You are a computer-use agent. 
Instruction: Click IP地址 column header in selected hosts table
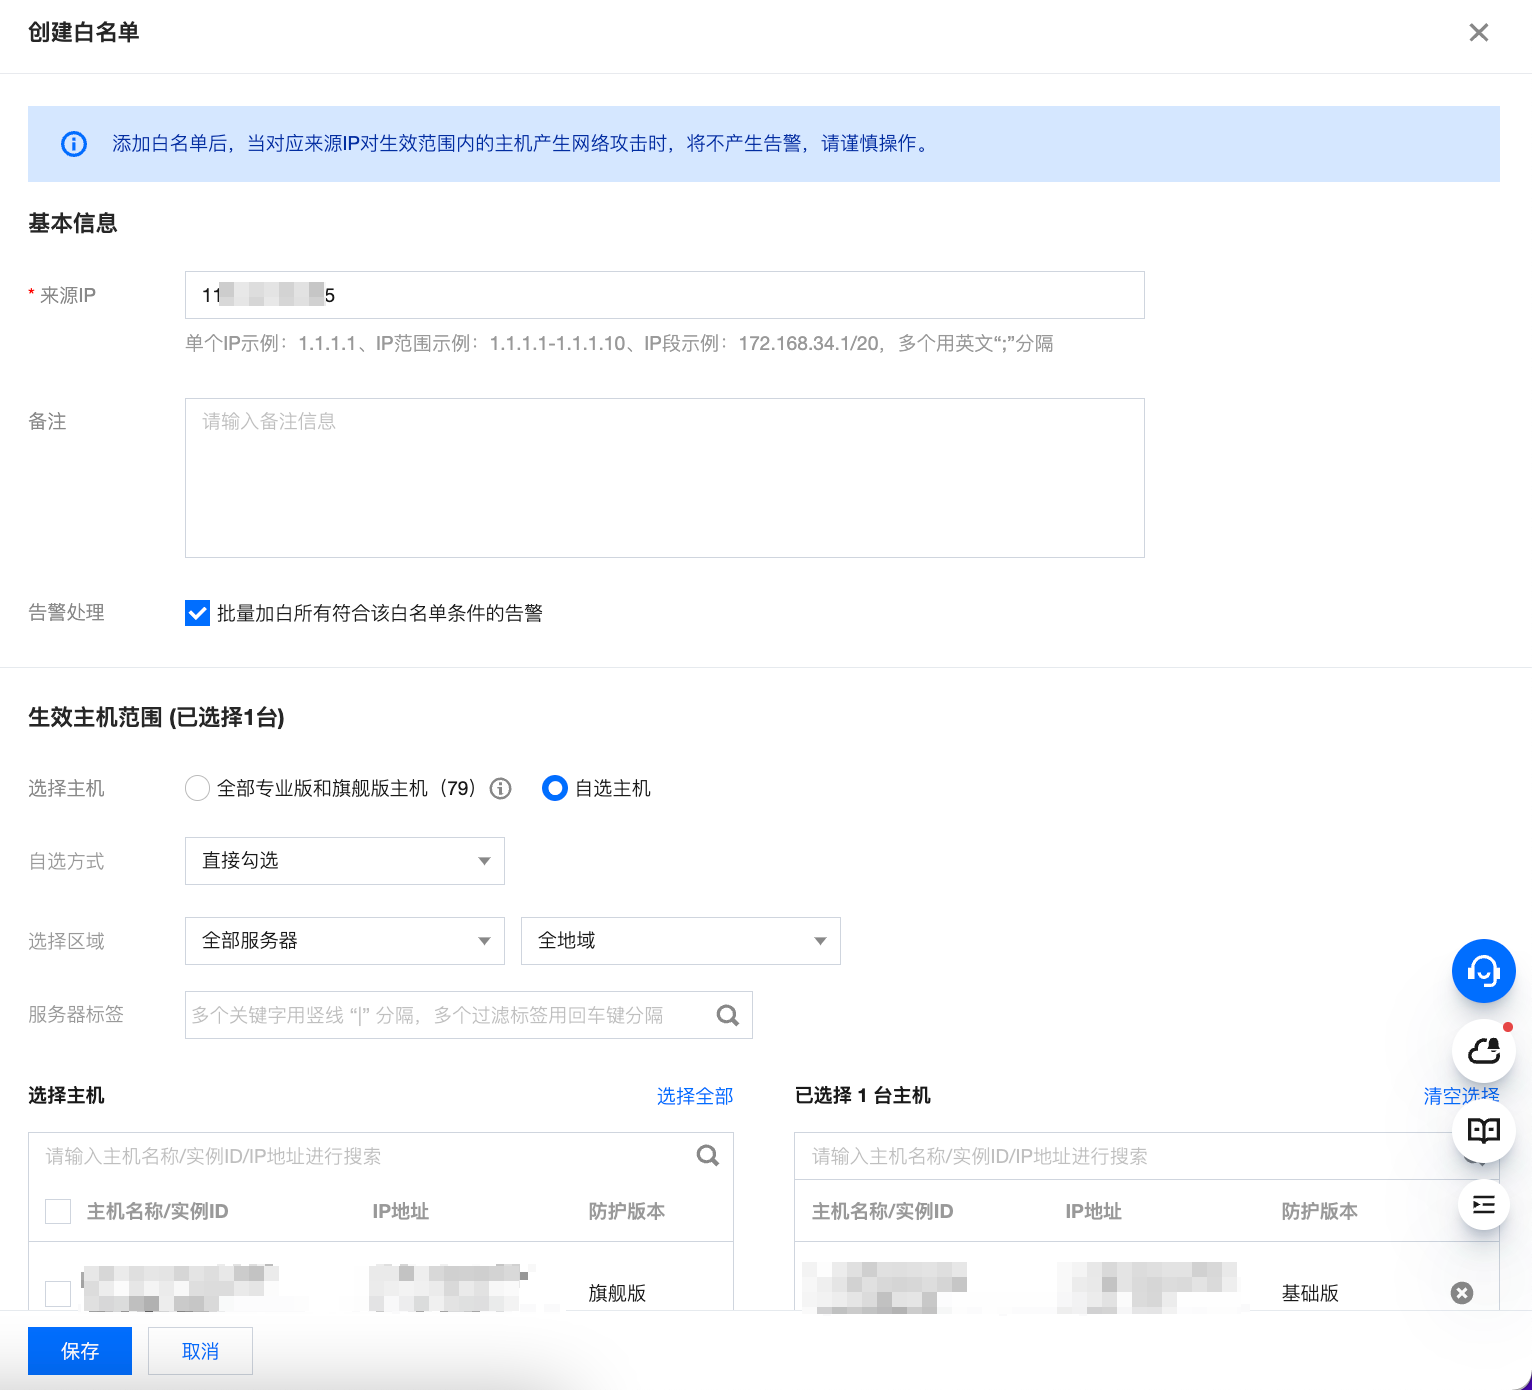click(1094, 1211)
